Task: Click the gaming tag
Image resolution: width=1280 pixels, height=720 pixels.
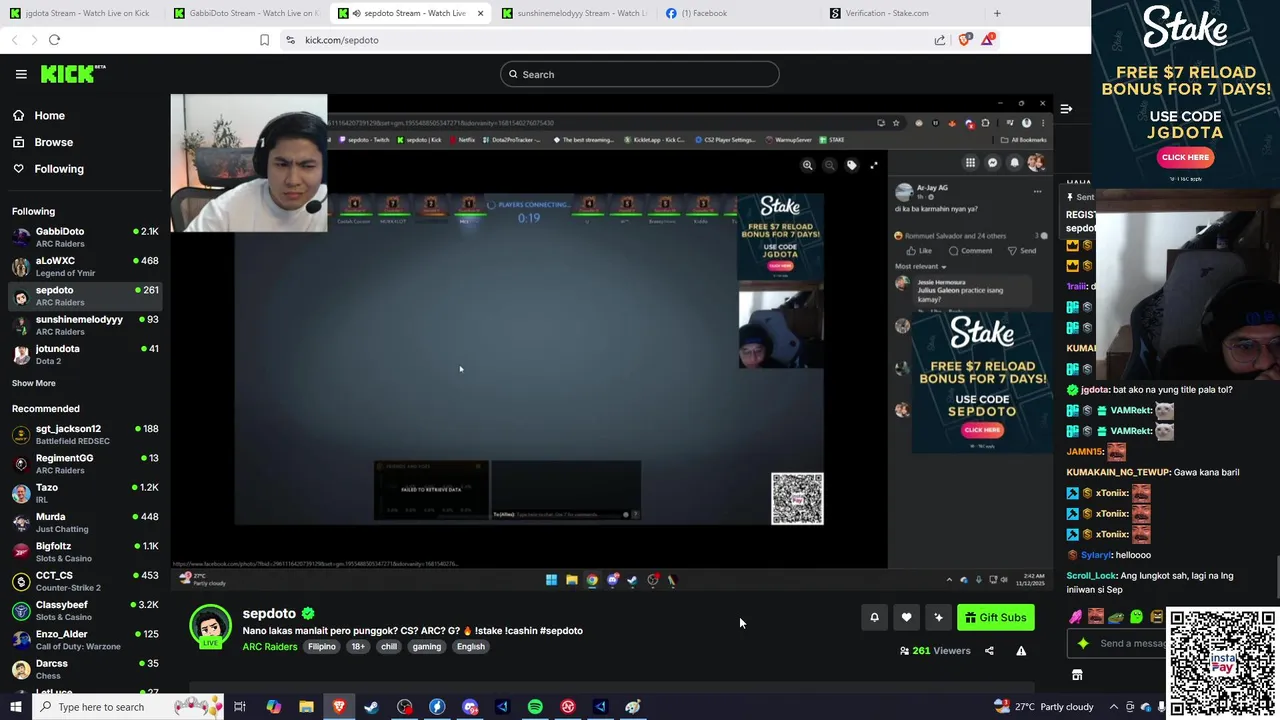Action: (x=427, y=647)
